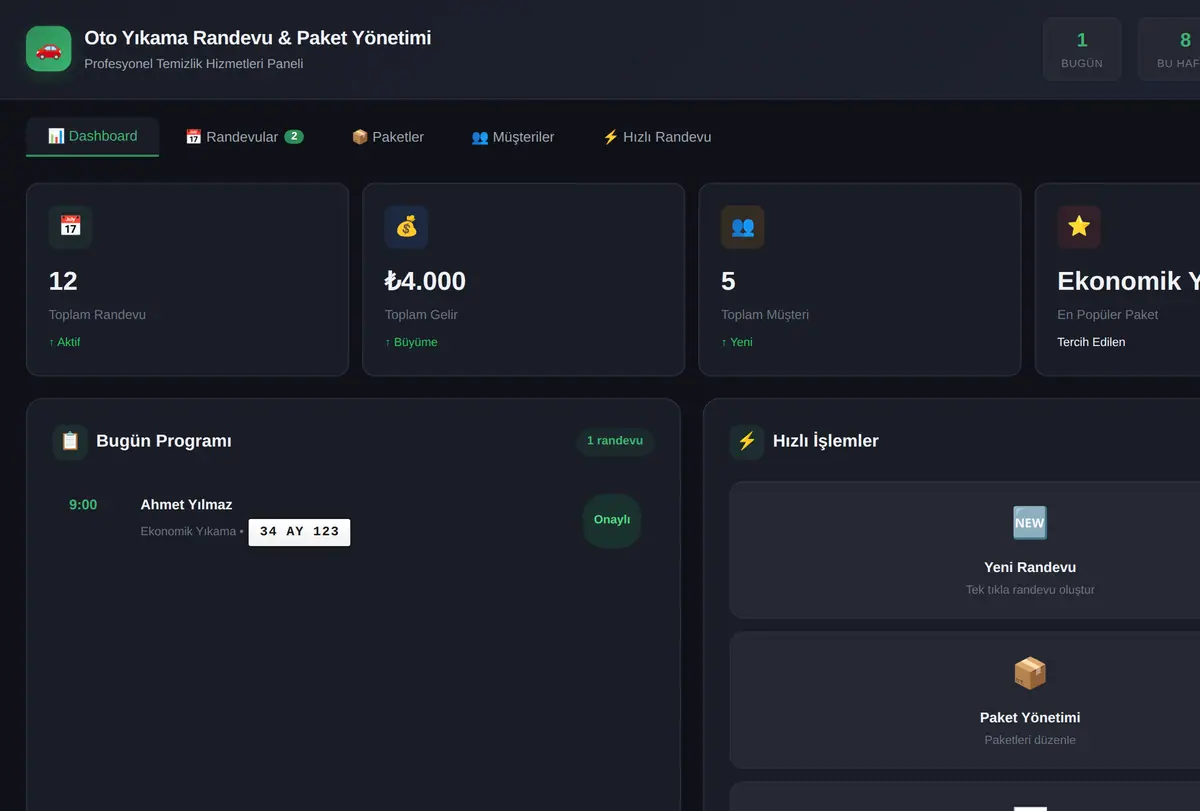Click the Aktif trend label
The image size is (1200, 811).
64,342
